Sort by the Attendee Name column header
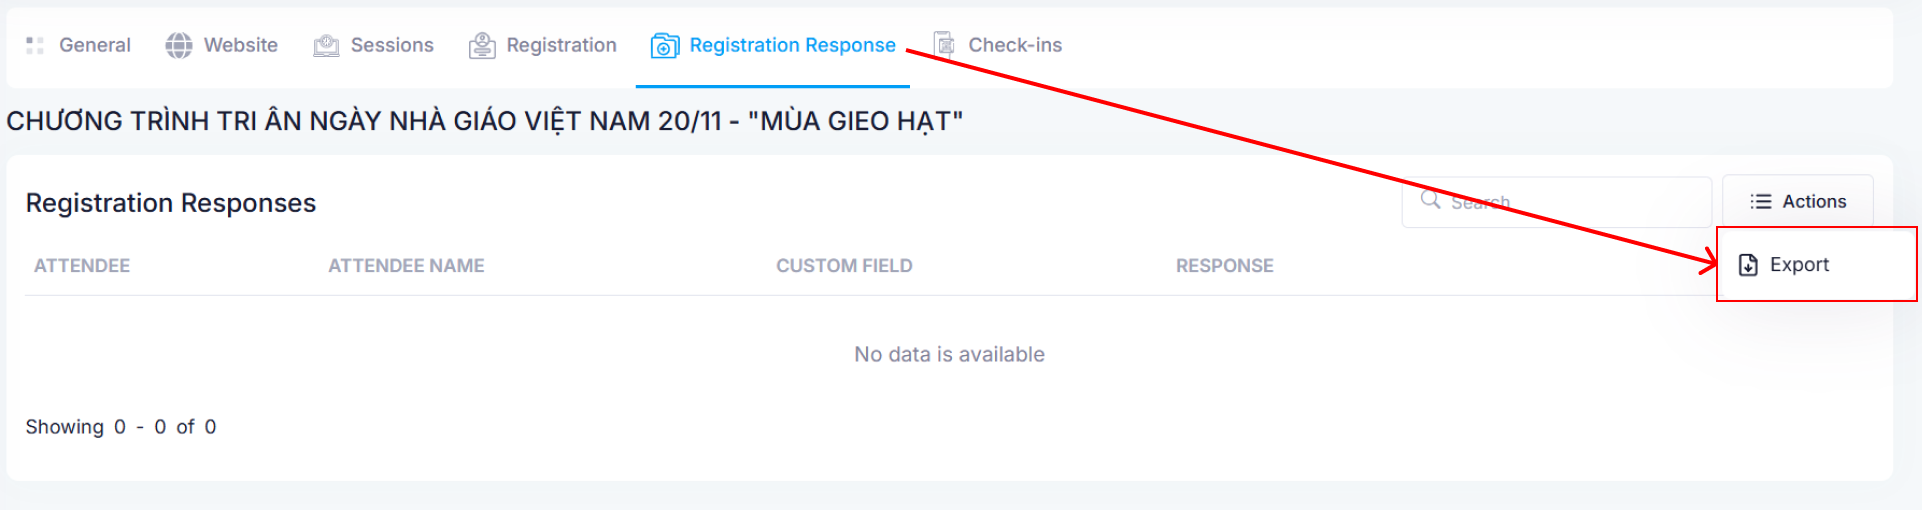Viewport: 1922px width, 510px height. (x=406, y=266)
